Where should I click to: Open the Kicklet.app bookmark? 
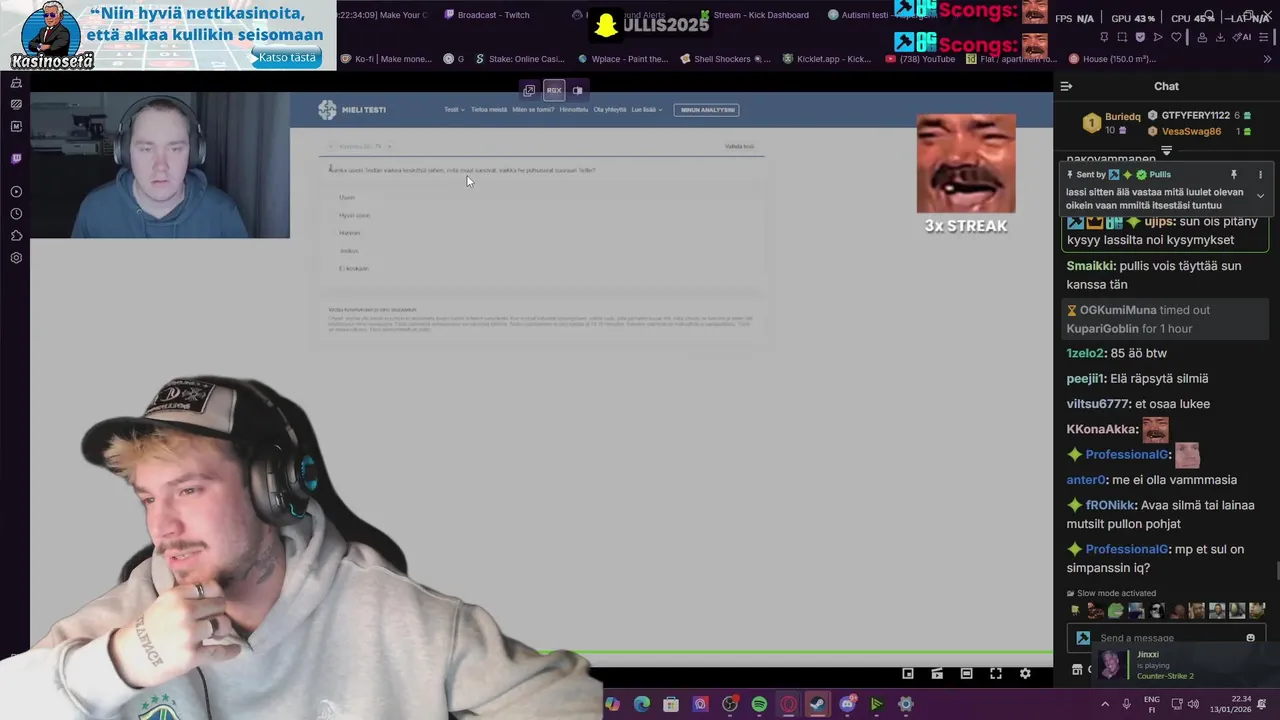click(x=827, y=59)
